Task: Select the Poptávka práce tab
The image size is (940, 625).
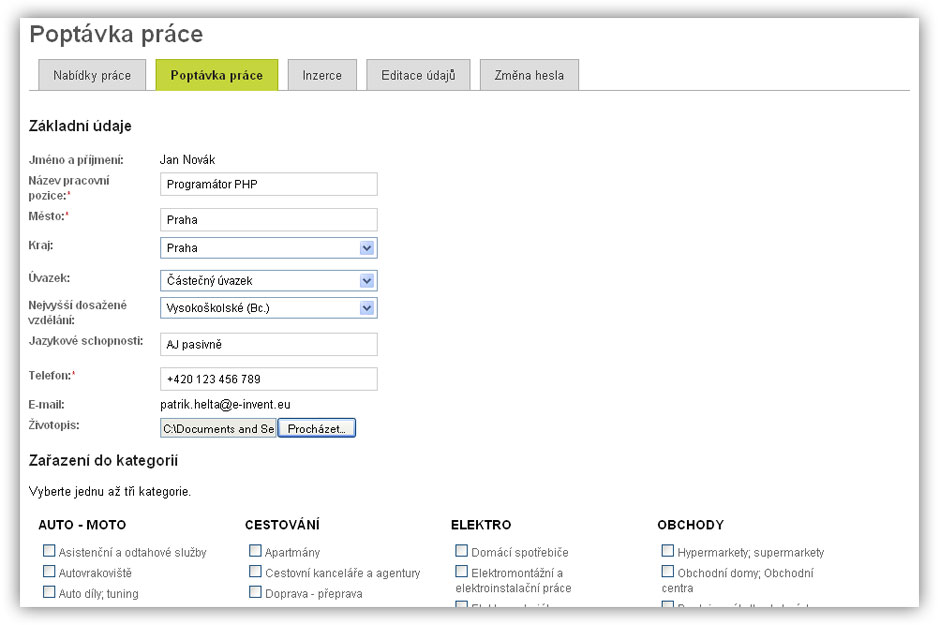Action: click(217, 75)
